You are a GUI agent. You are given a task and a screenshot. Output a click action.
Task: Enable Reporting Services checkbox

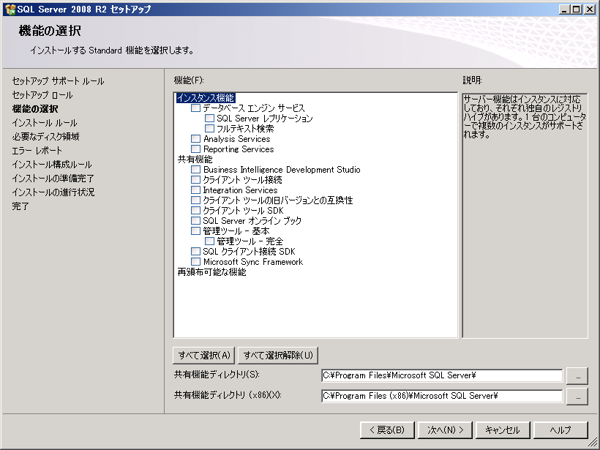[x=196, y=149]
